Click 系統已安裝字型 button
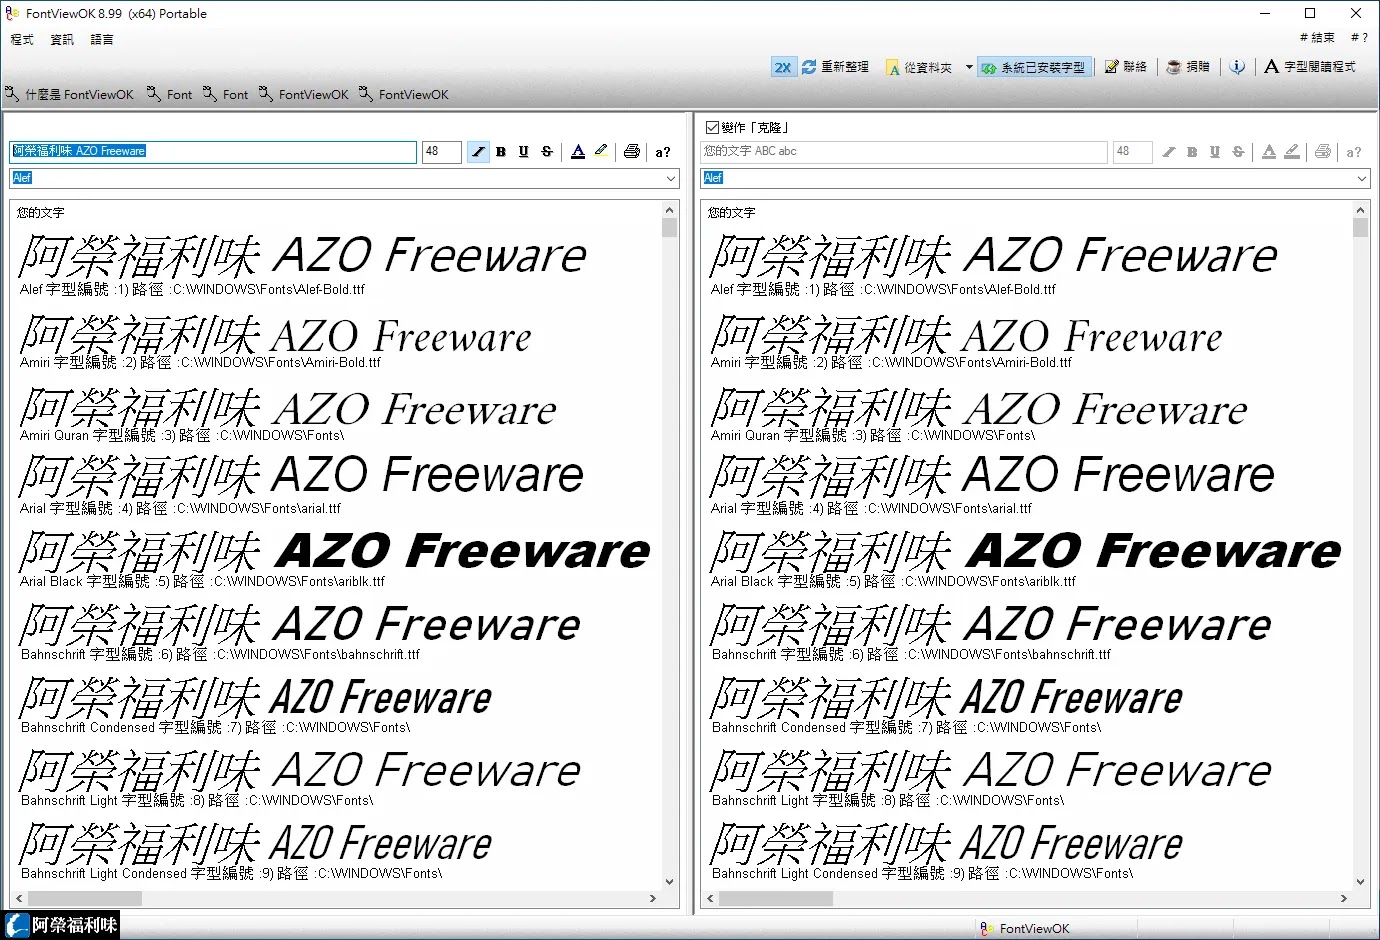Image resolution: width=1380 pixels, height=940 pixels. tap(1034, 67)
